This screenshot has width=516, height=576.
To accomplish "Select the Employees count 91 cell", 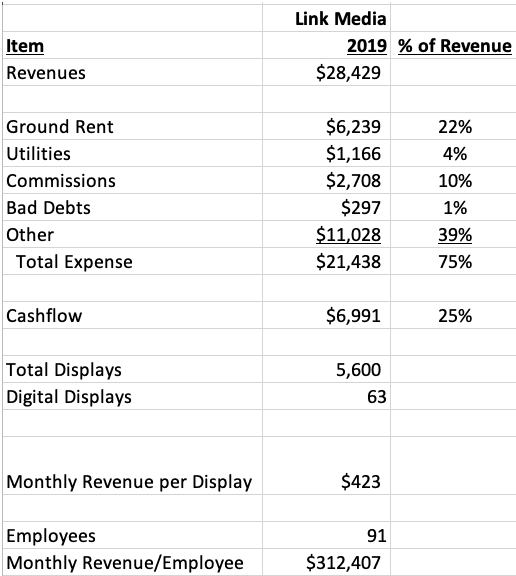I will pos(326,535).
